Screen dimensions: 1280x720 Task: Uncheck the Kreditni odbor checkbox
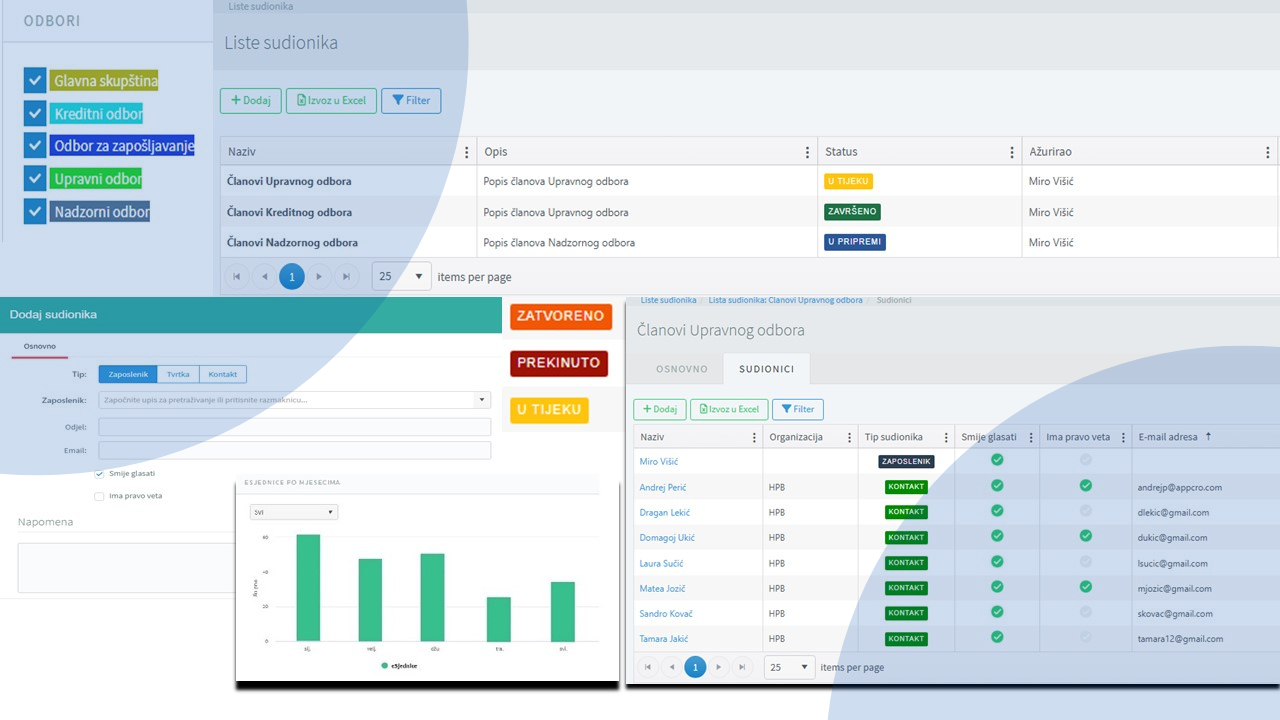coord(35,113)
